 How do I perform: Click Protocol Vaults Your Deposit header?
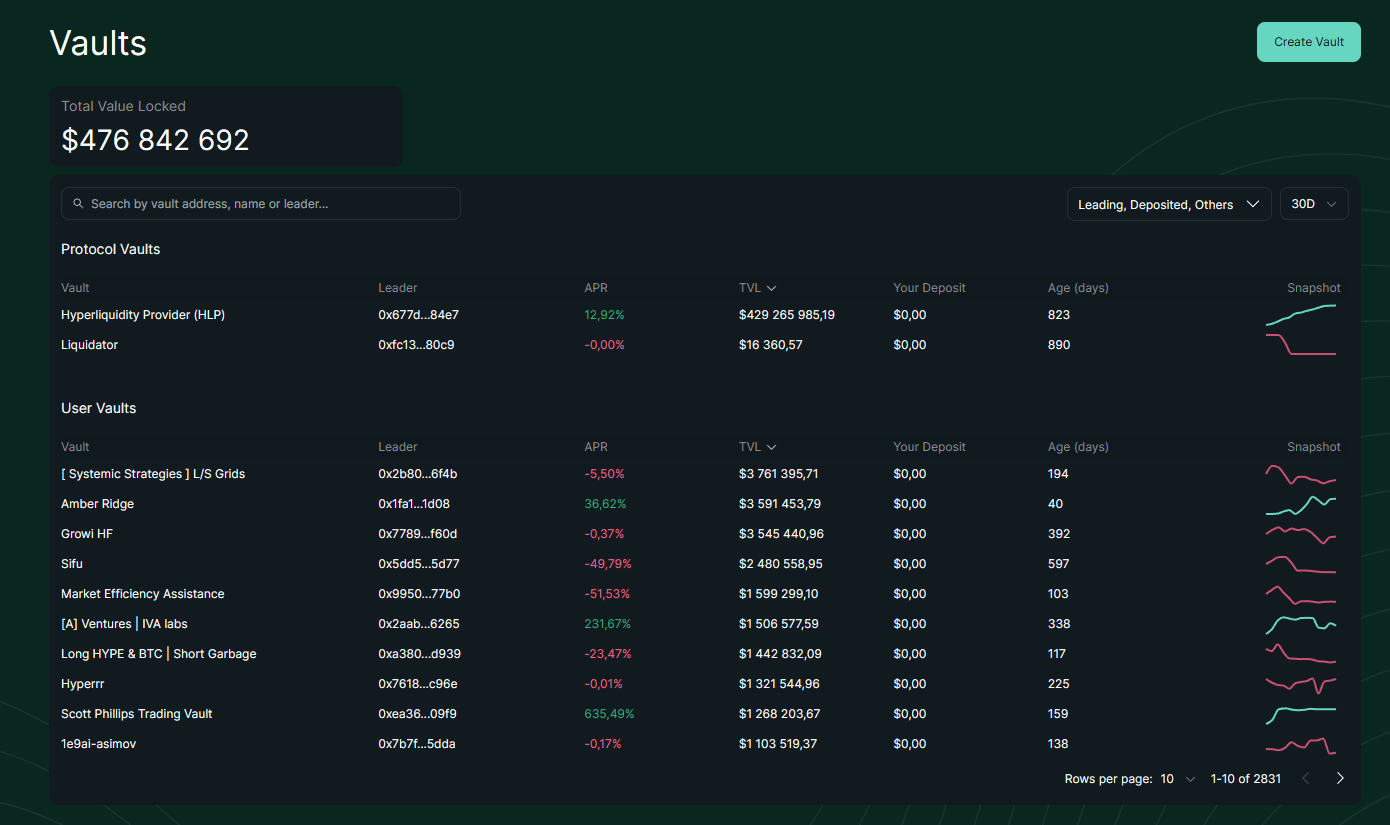pos(930,288)
